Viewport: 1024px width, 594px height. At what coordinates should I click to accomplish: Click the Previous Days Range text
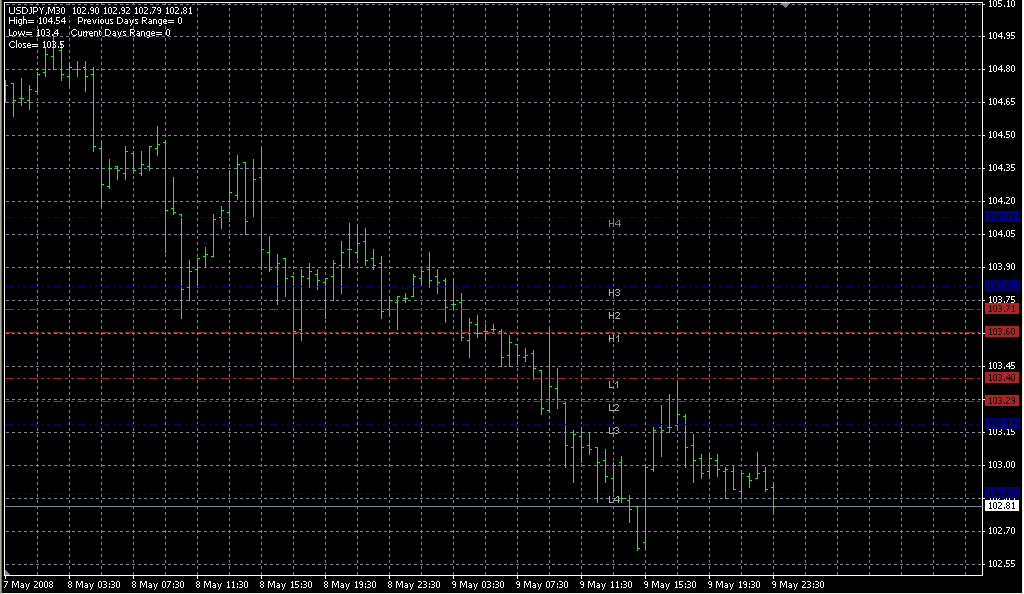[123, 21]
